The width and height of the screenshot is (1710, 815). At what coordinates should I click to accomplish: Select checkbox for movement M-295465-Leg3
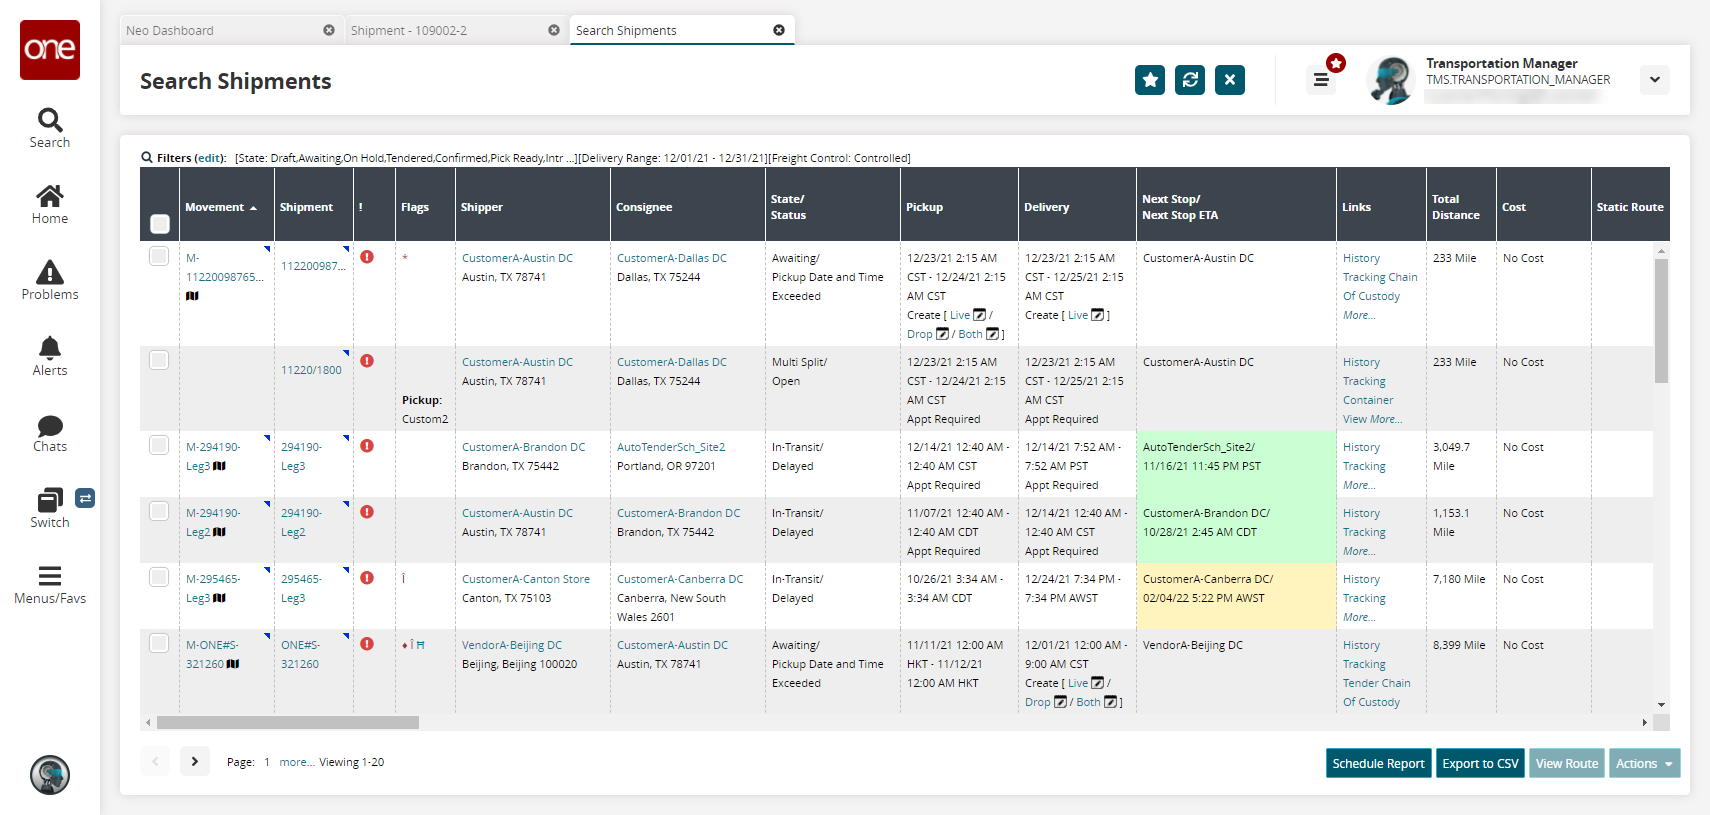click(159, 577)
